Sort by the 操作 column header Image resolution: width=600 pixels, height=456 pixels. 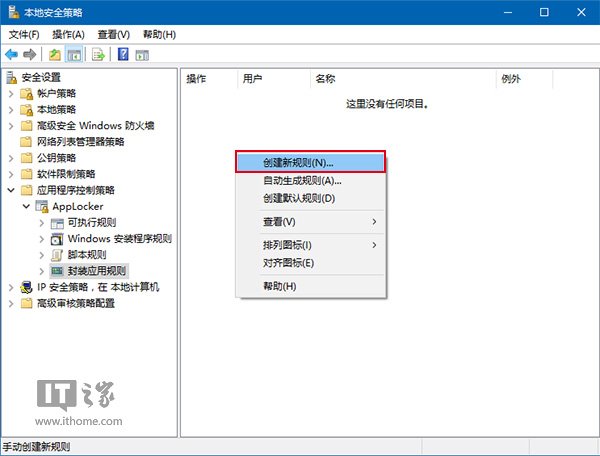tap(209, 79)
